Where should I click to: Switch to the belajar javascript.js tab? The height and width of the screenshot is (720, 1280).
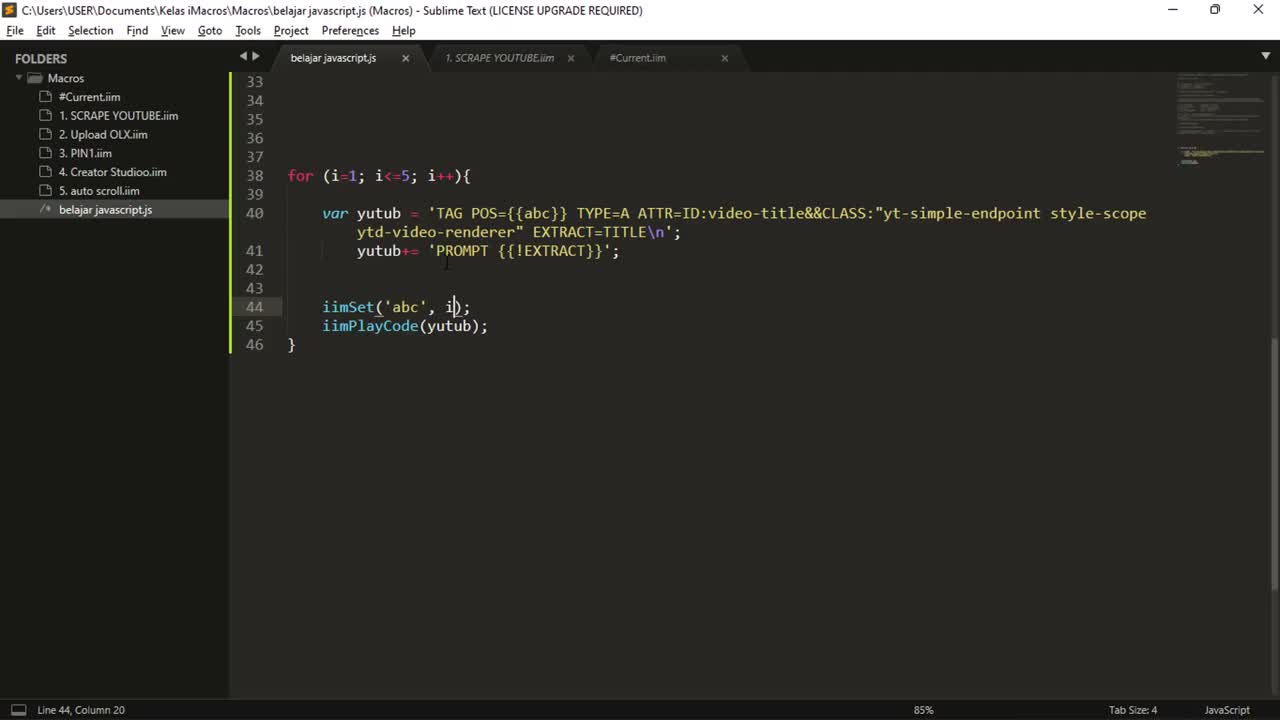pyautogui.click(x=333, y=58)
